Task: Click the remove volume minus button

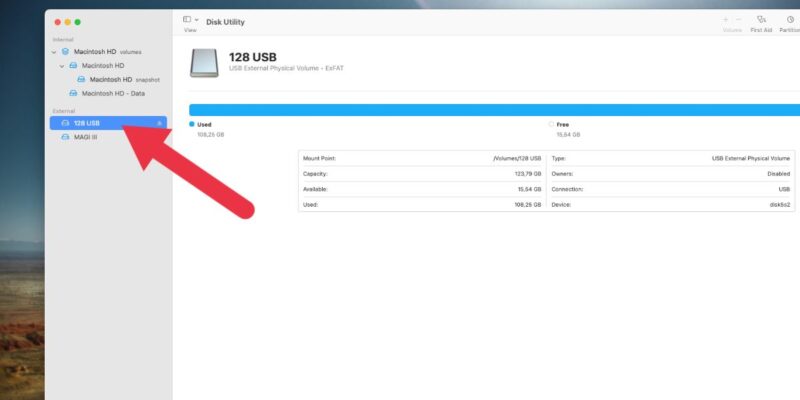Action: point(738,19)
